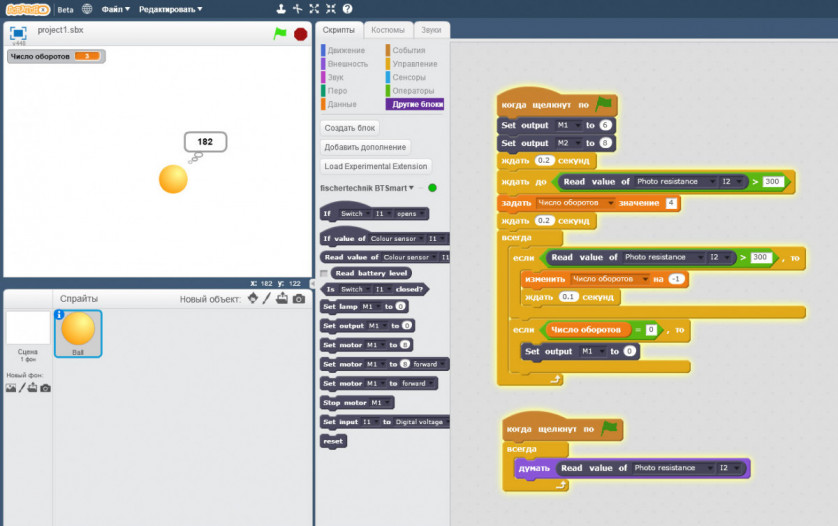Image resolution: width=838 pixels, height=526 pixels.
Task: Click the reset block in palette
Action: pyautogui.click(x=333, y=441)
